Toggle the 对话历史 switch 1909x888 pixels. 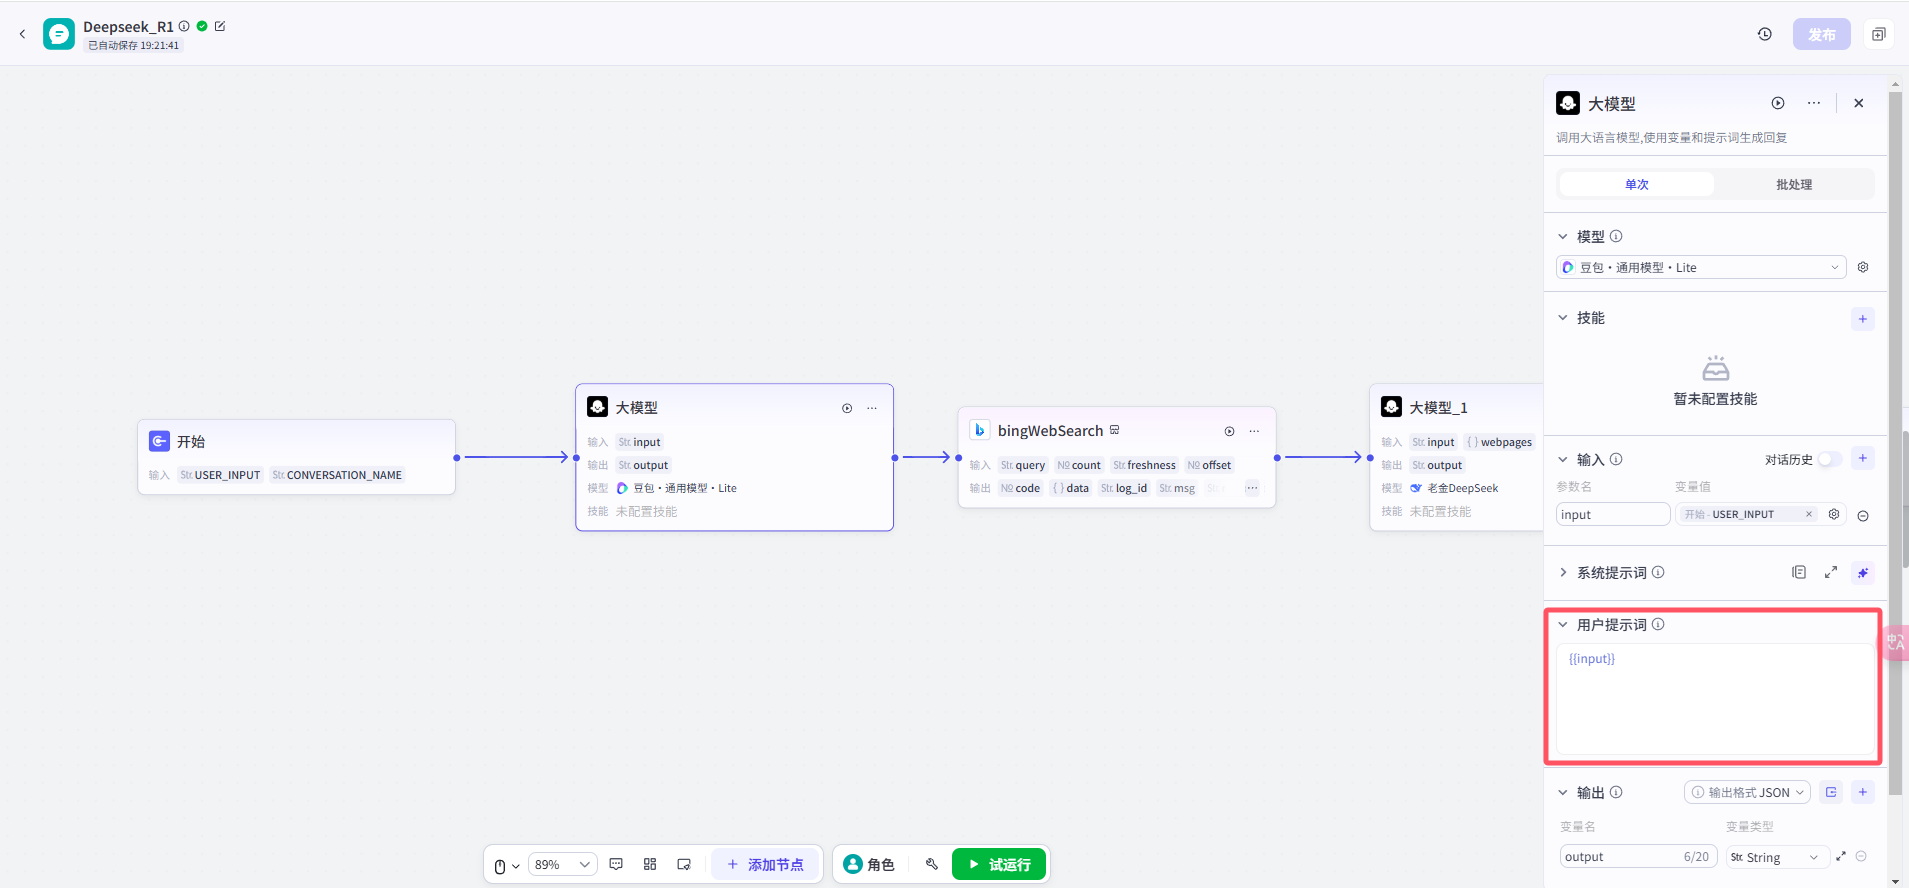(1830, 459)
